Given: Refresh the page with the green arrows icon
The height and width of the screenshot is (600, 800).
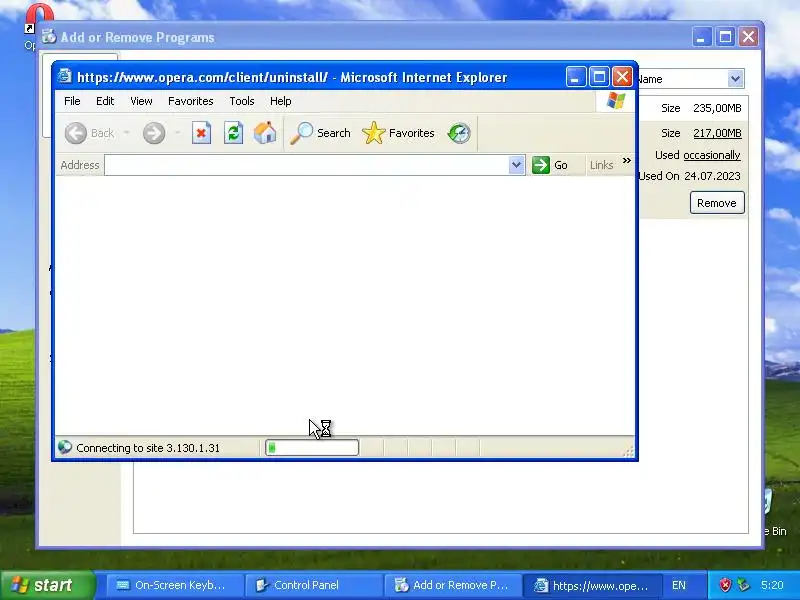Looking at the screenshot, I should [233, 133].
